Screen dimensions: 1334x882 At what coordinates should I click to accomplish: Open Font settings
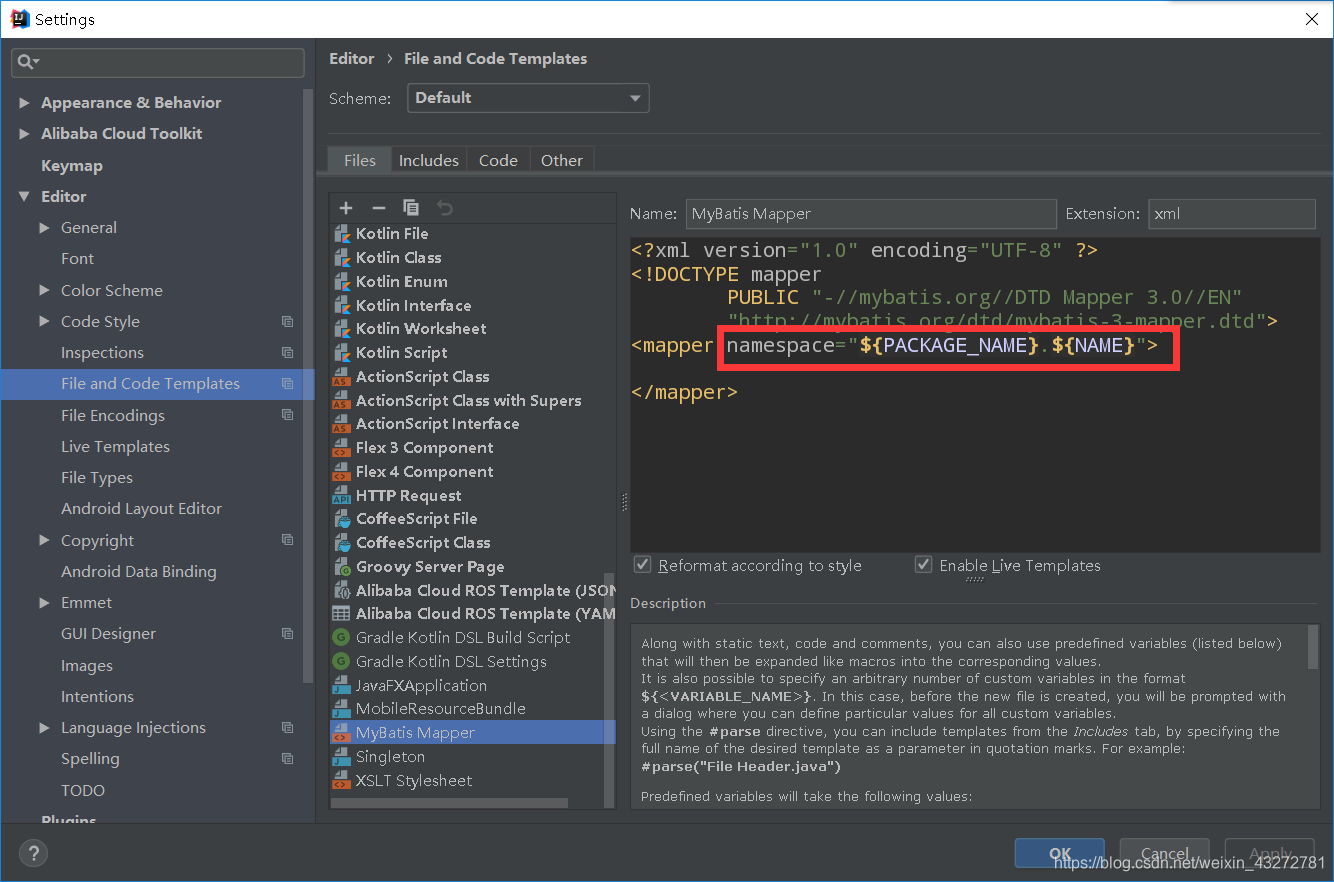click(x=77, y=259)
